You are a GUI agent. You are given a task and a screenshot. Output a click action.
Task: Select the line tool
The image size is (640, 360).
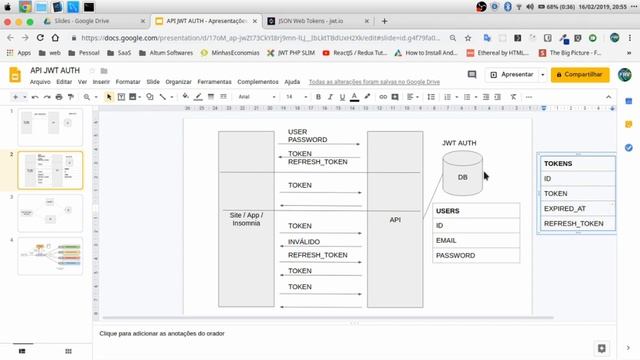pyautogui.click(x=163, y=97)
